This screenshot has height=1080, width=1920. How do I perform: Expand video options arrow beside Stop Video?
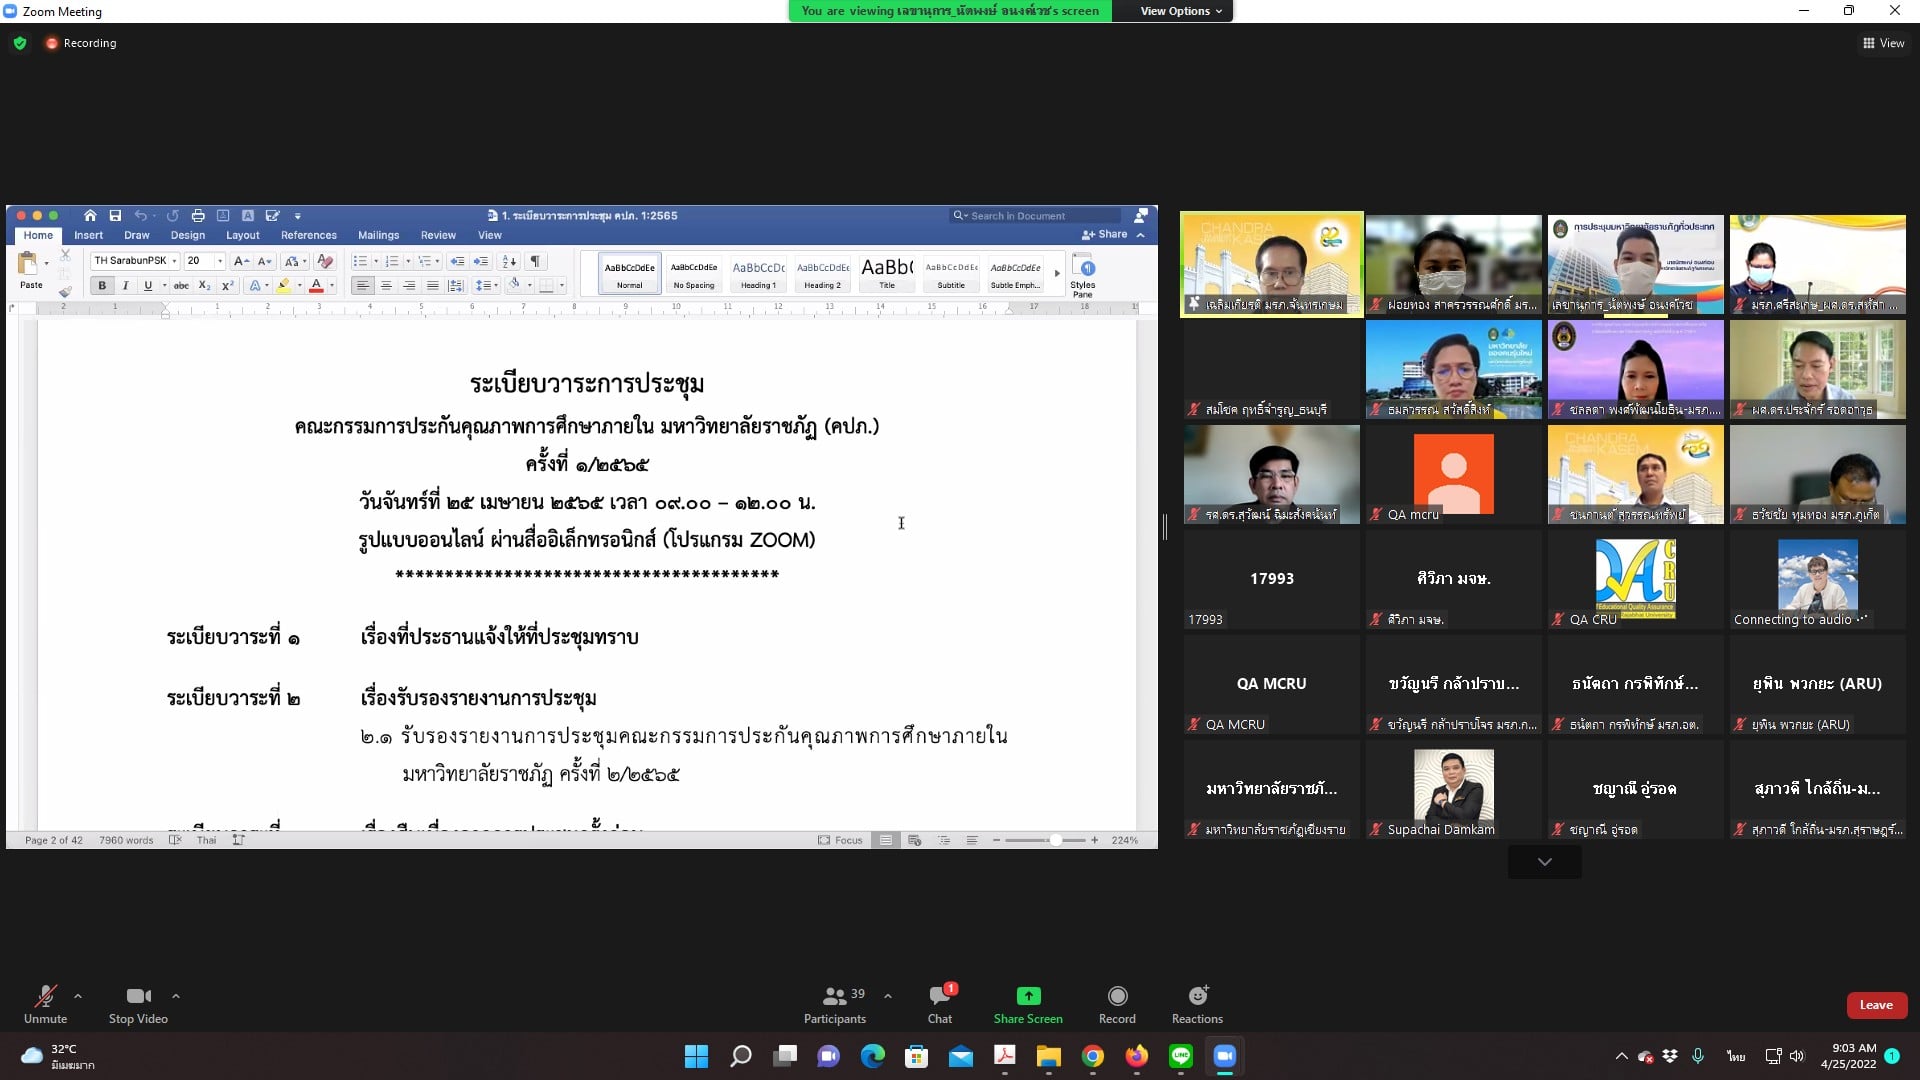pyautogui.click(x=176, y=996)
